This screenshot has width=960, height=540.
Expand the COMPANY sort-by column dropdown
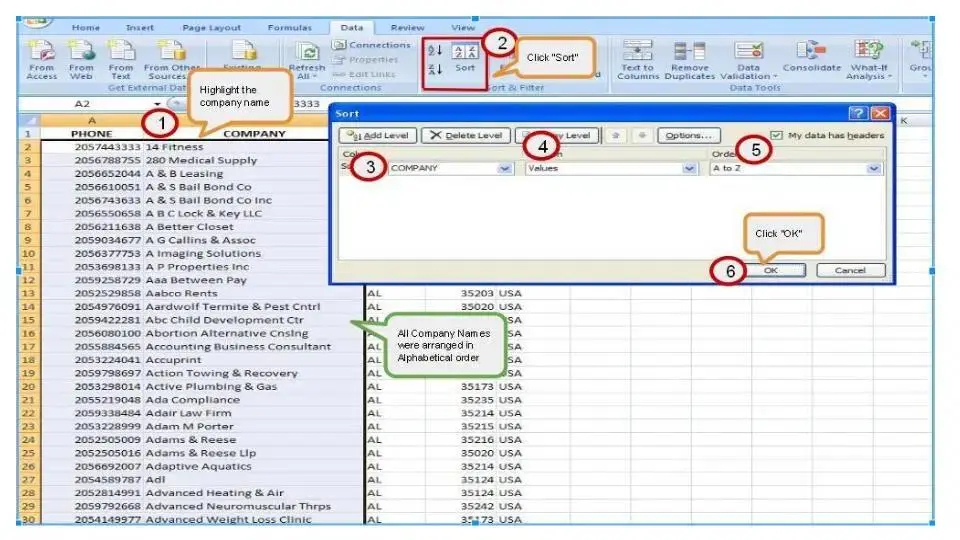pos(504,169)
